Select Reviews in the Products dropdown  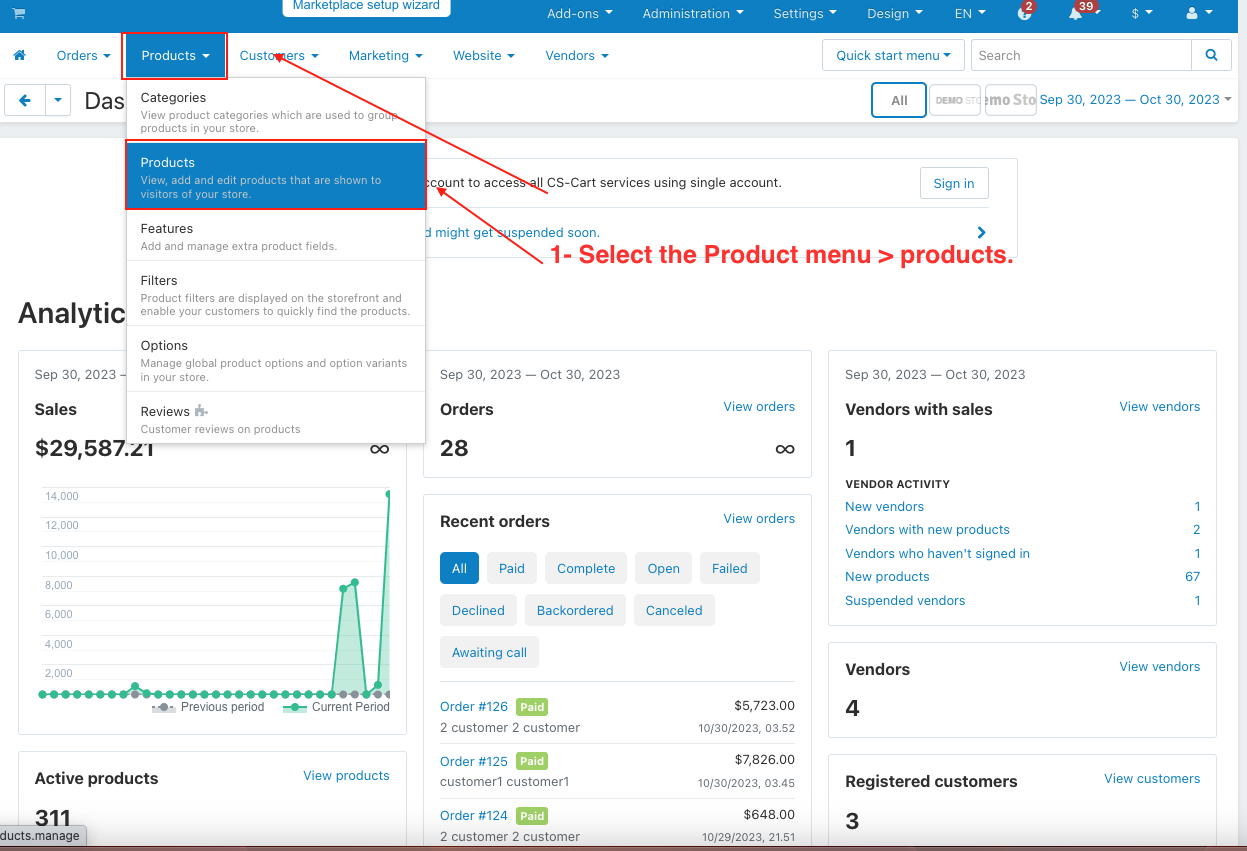click(x=276, y=418)
